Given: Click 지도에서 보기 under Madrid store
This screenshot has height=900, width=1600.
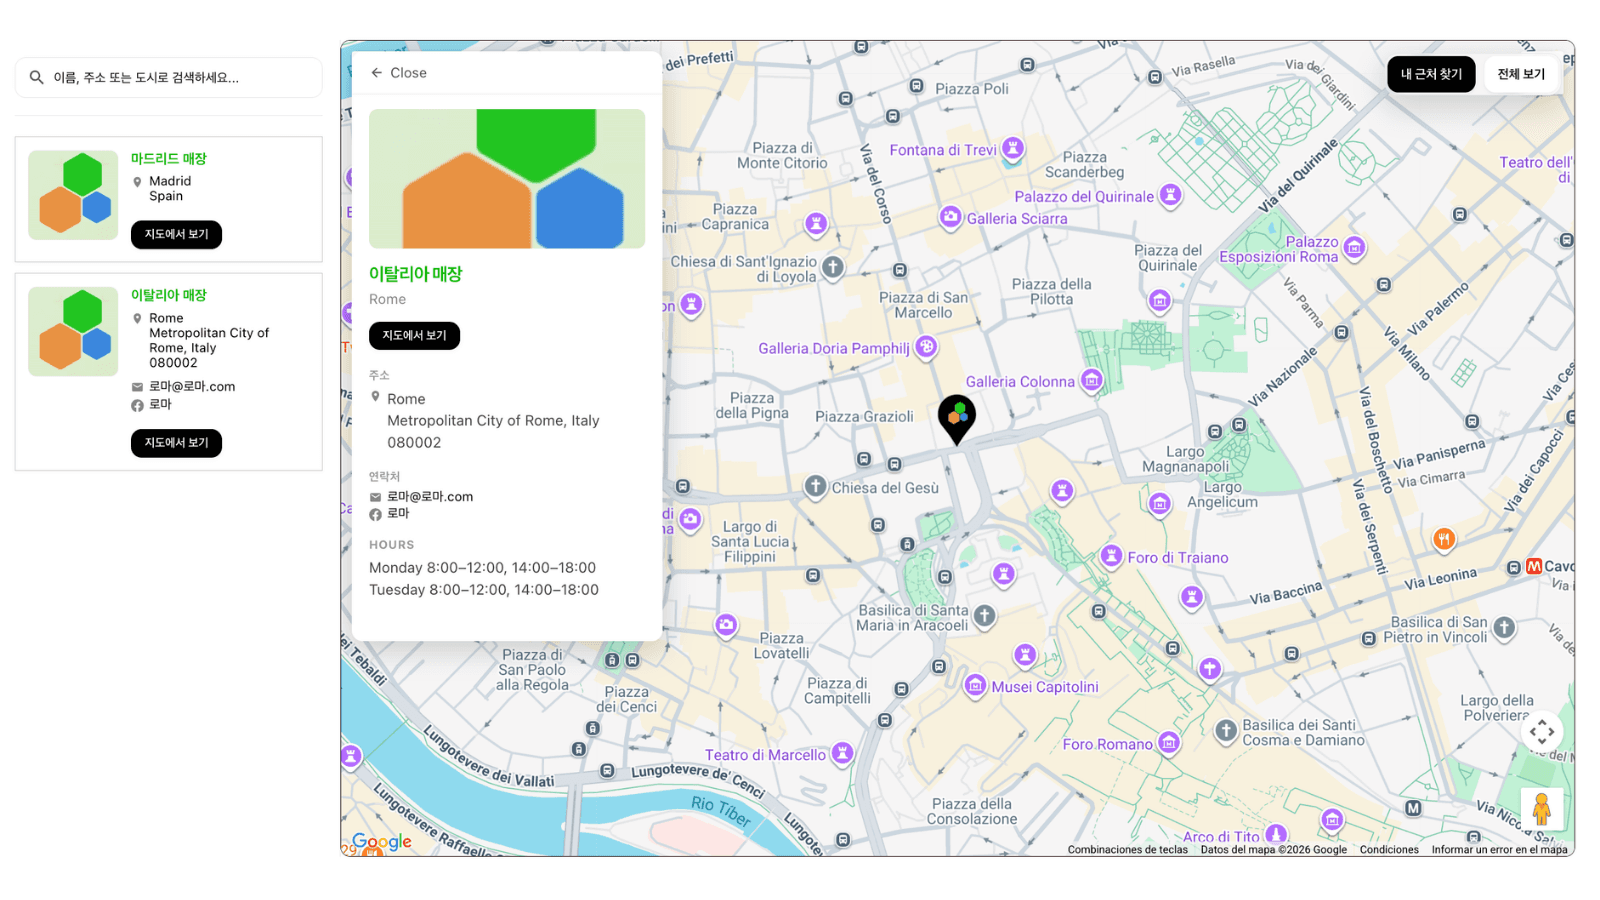Looking at the screenshot, I should (176, 234).
